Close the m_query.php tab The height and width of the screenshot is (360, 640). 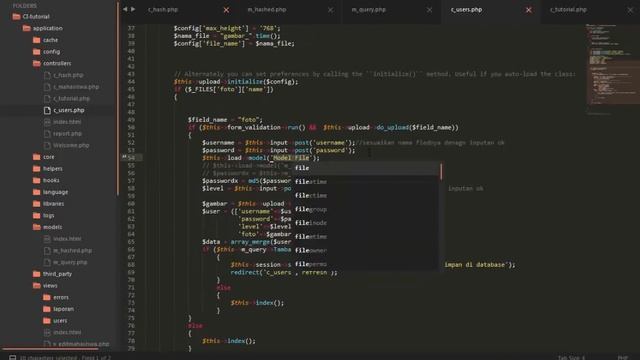click(429, 10)
